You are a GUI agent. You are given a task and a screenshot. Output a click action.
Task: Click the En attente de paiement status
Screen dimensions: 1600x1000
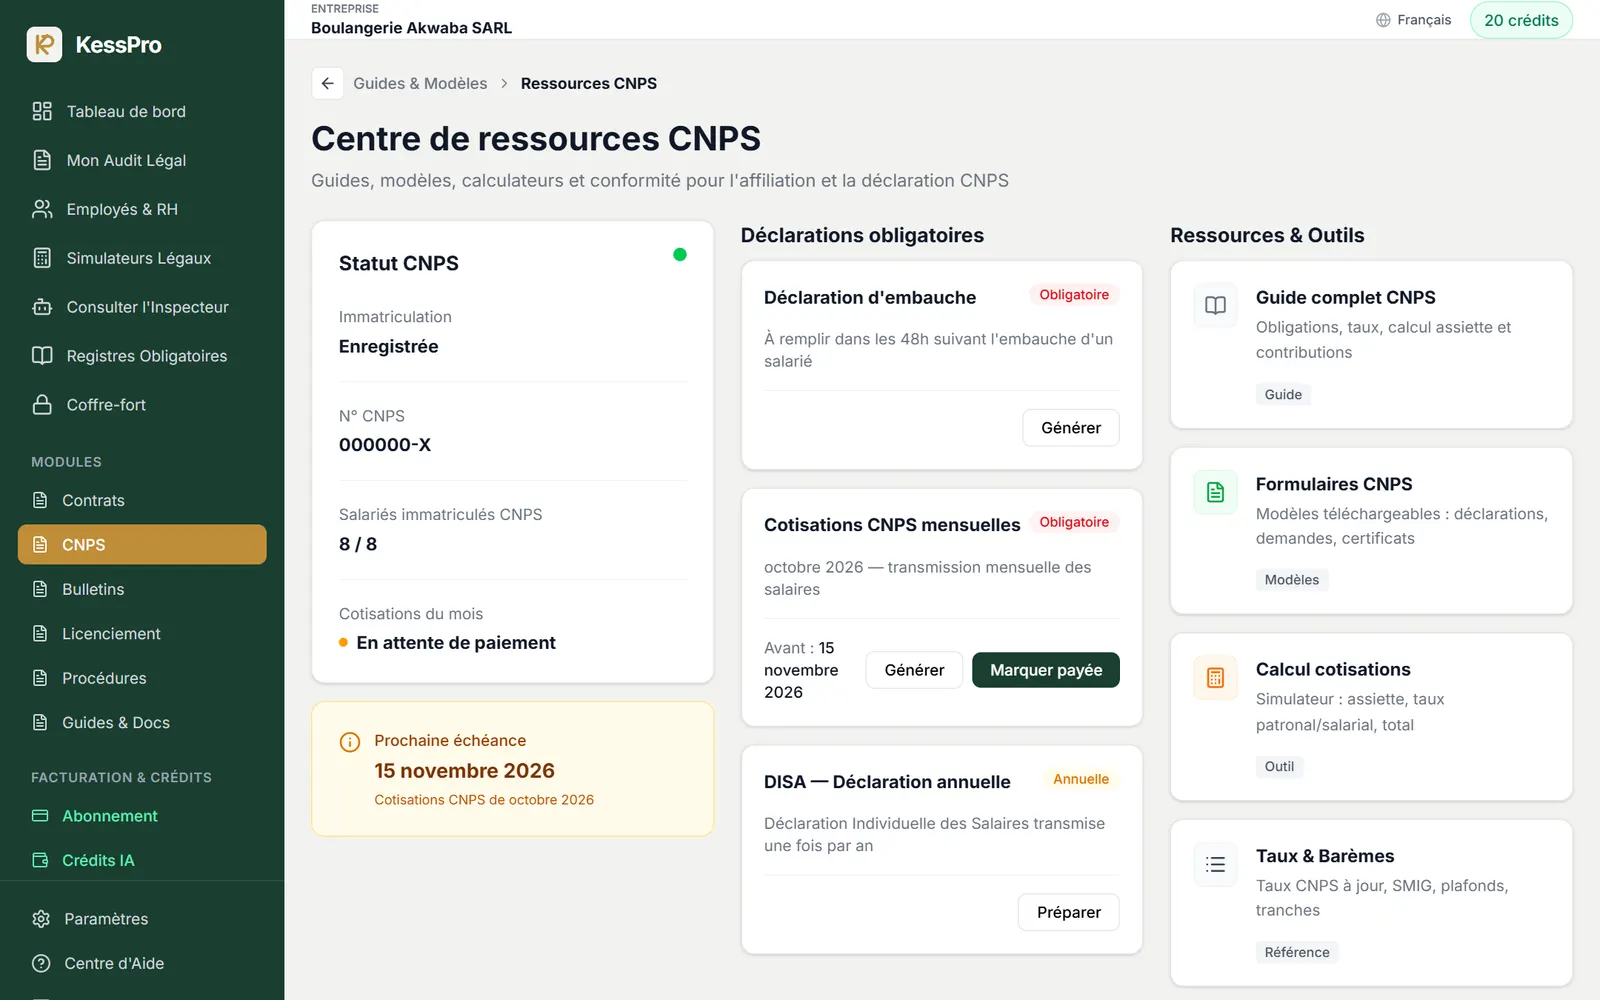coord(456,643)
